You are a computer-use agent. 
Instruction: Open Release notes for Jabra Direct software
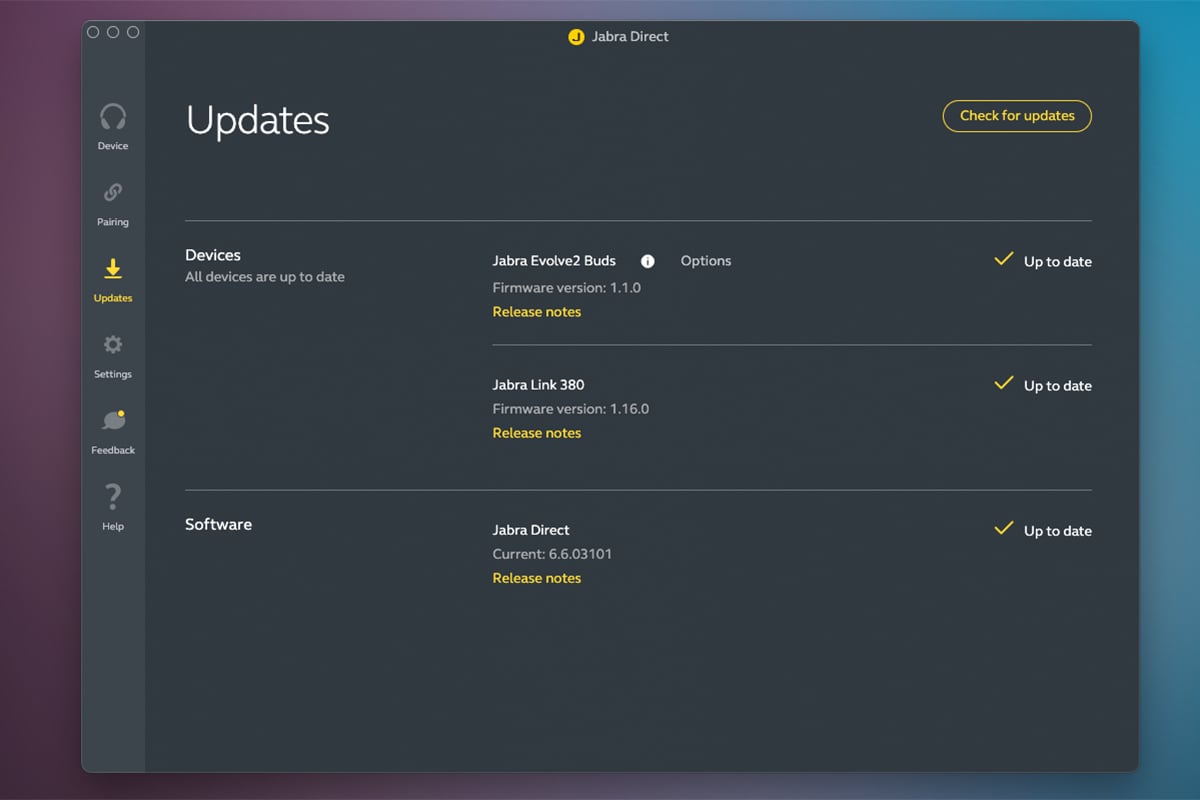[x=537, y=578]
